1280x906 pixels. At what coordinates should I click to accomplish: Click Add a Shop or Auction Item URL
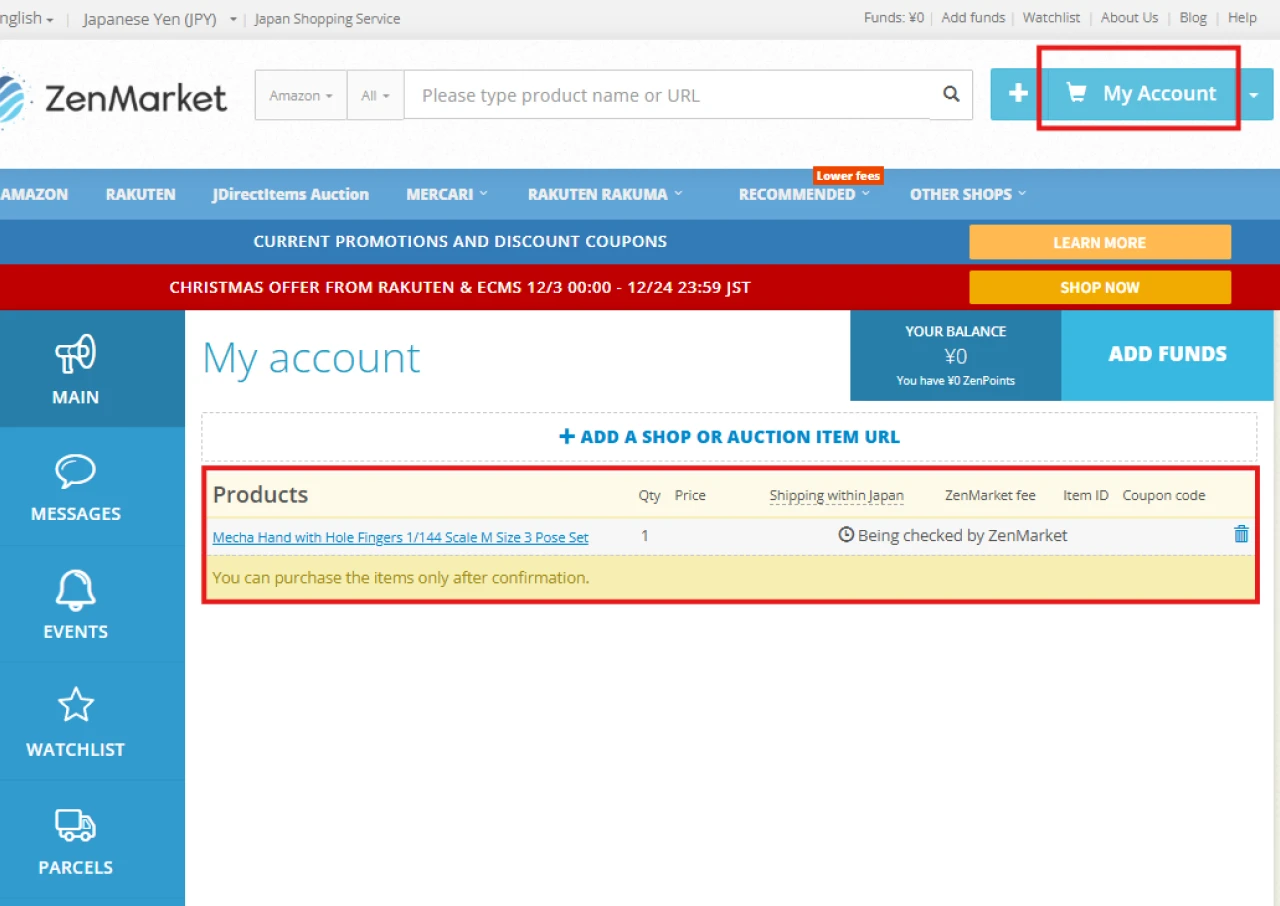[729, 437]
